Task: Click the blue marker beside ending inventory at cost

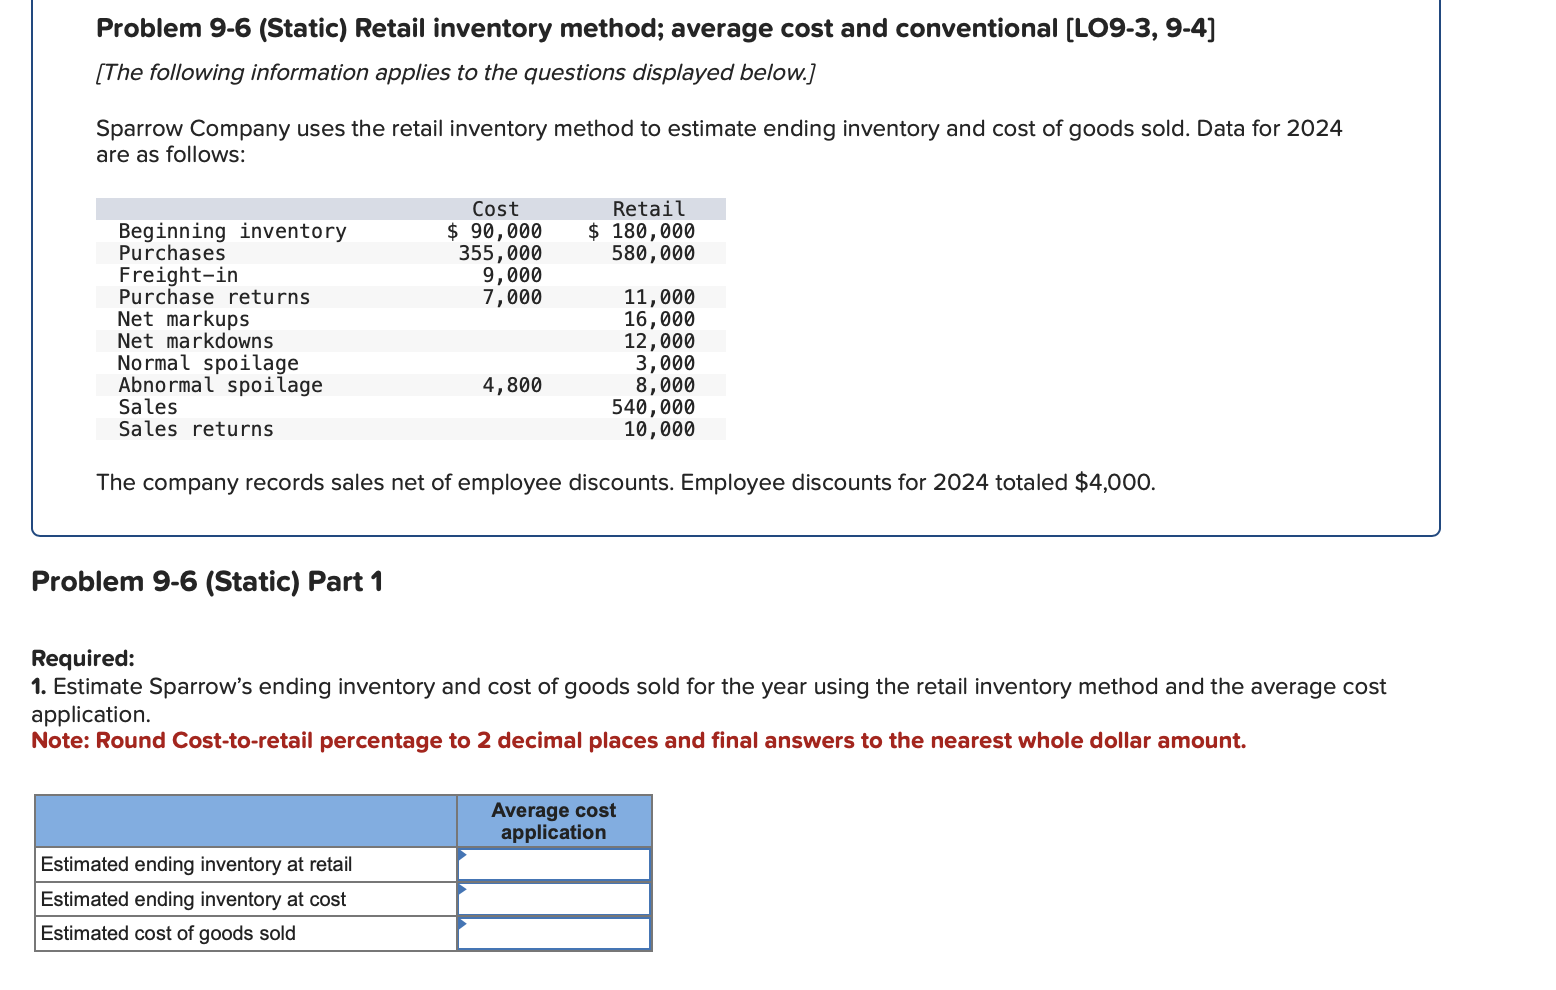Action: (463, 891)
